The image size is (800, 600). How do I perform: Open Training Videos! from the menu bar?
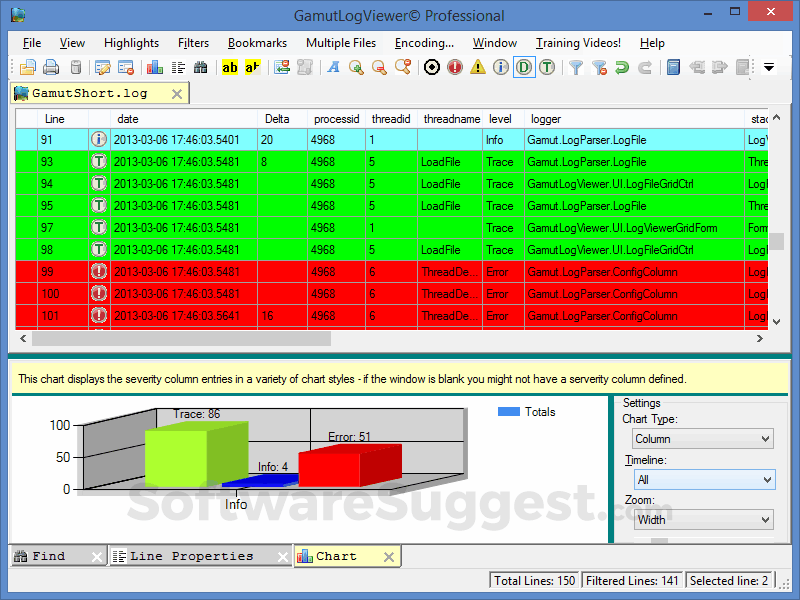[578, 43]
